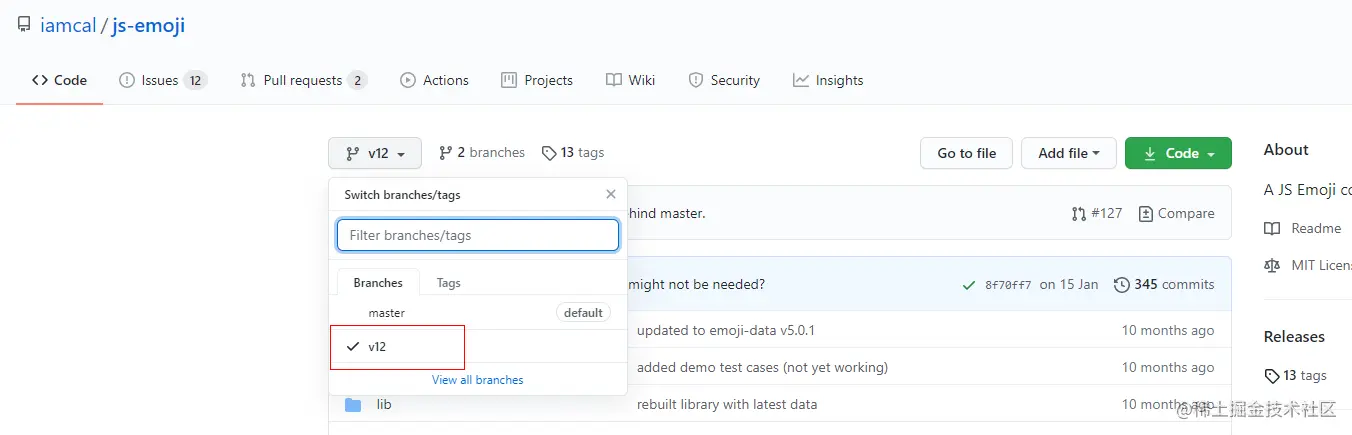
Task: Click the Filter branches/tags input
Action: [478, 235]
